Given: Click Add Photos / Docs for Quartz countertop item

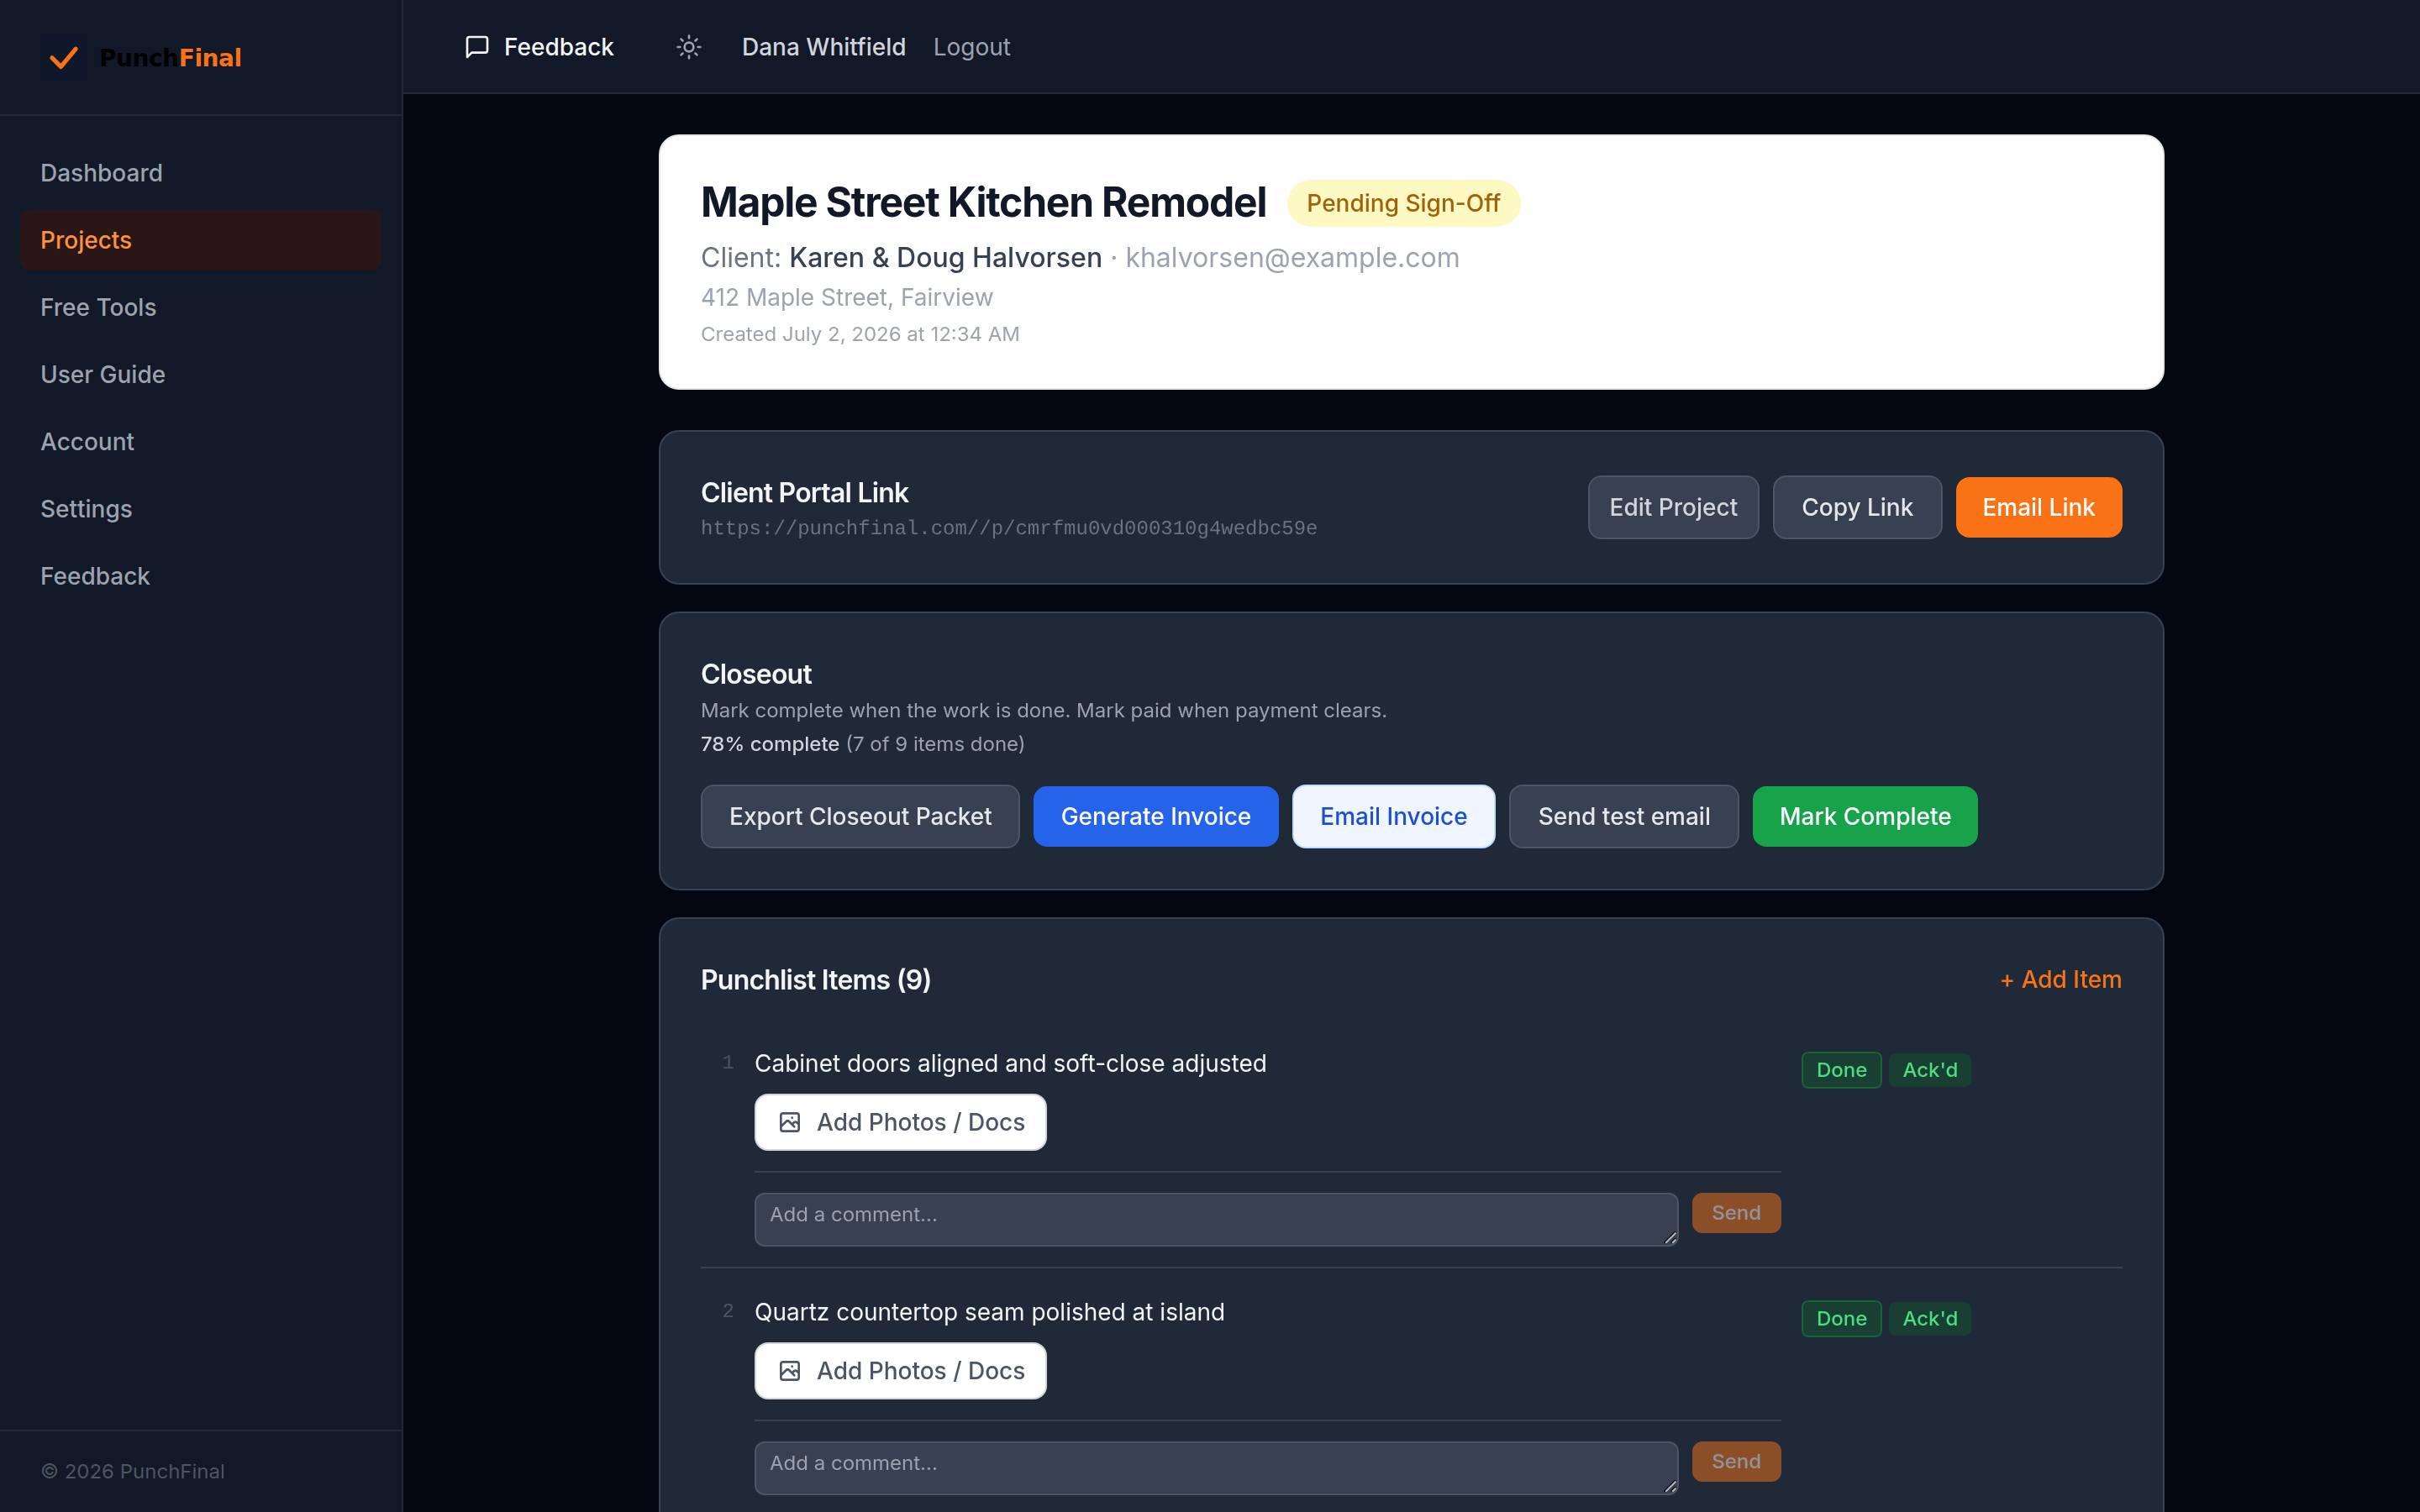Looking at the screenshot, I should point(900,1371).
